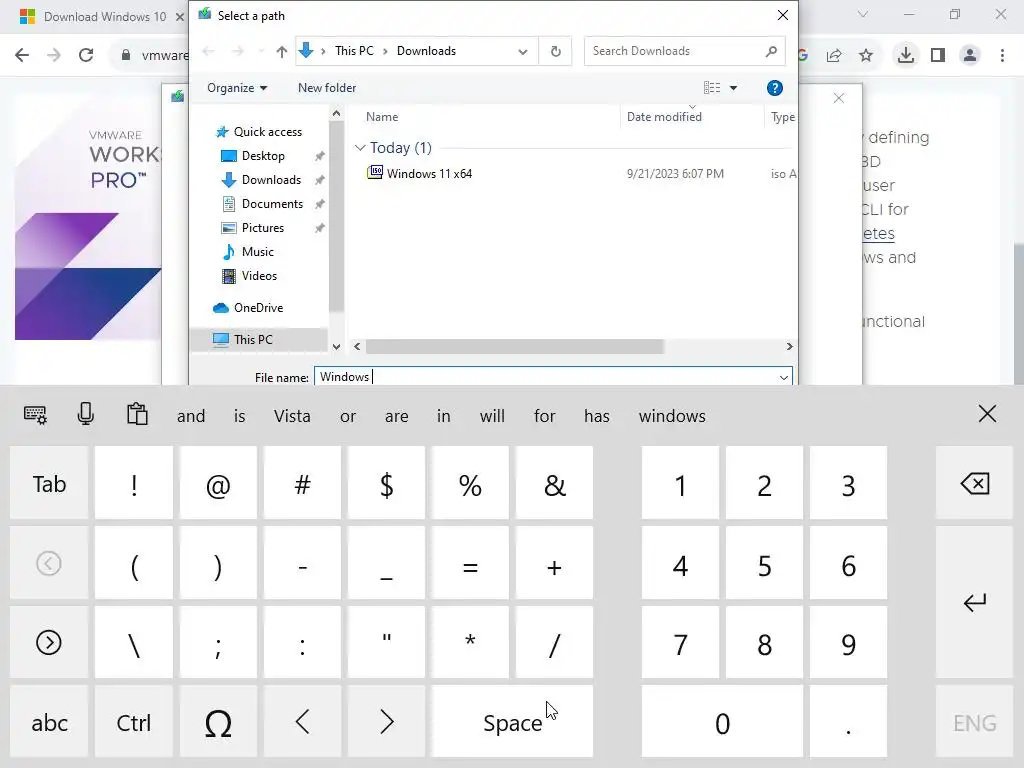Open the File name combo dropdown
Viewport: 1024px width, 768px height.
(x=784, y=377)
